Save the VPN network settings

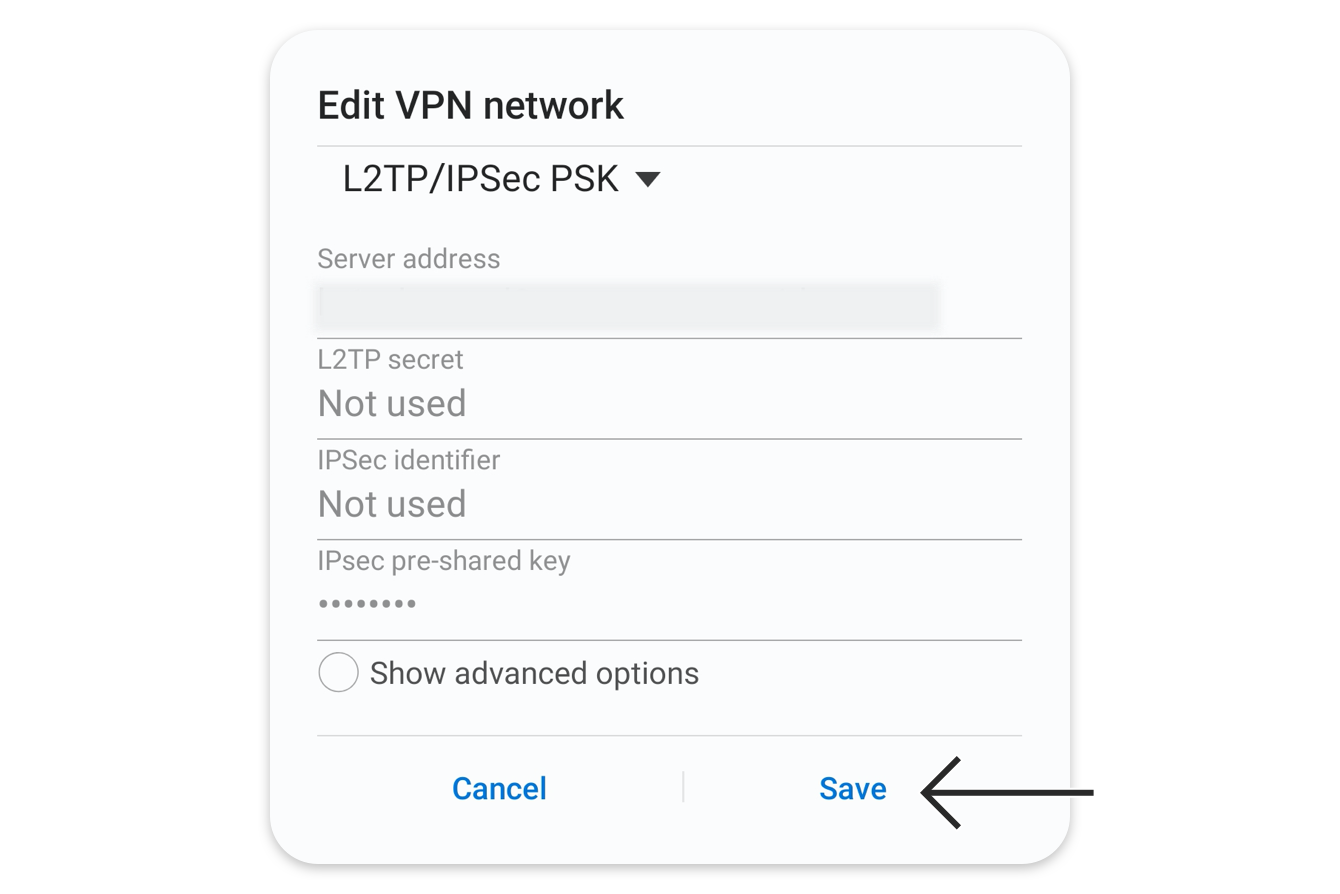pos(853,789)
